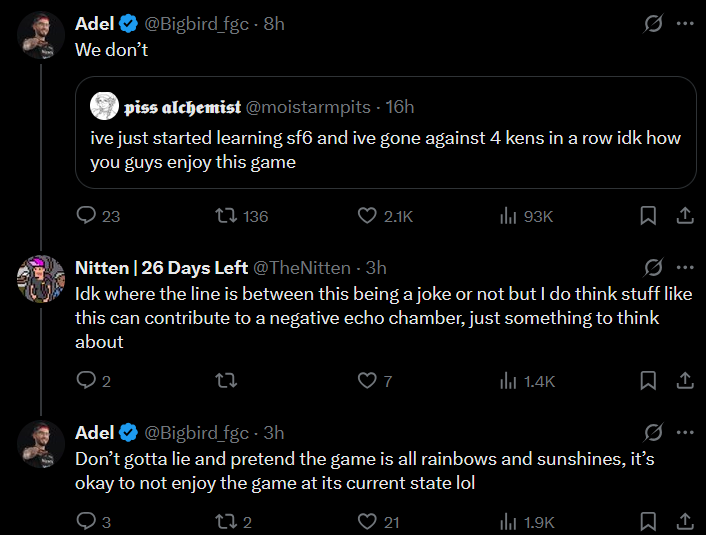Open @Bigbird_fgc handle on top tweet
Screen dimensions: 706x535
point(198,24)
